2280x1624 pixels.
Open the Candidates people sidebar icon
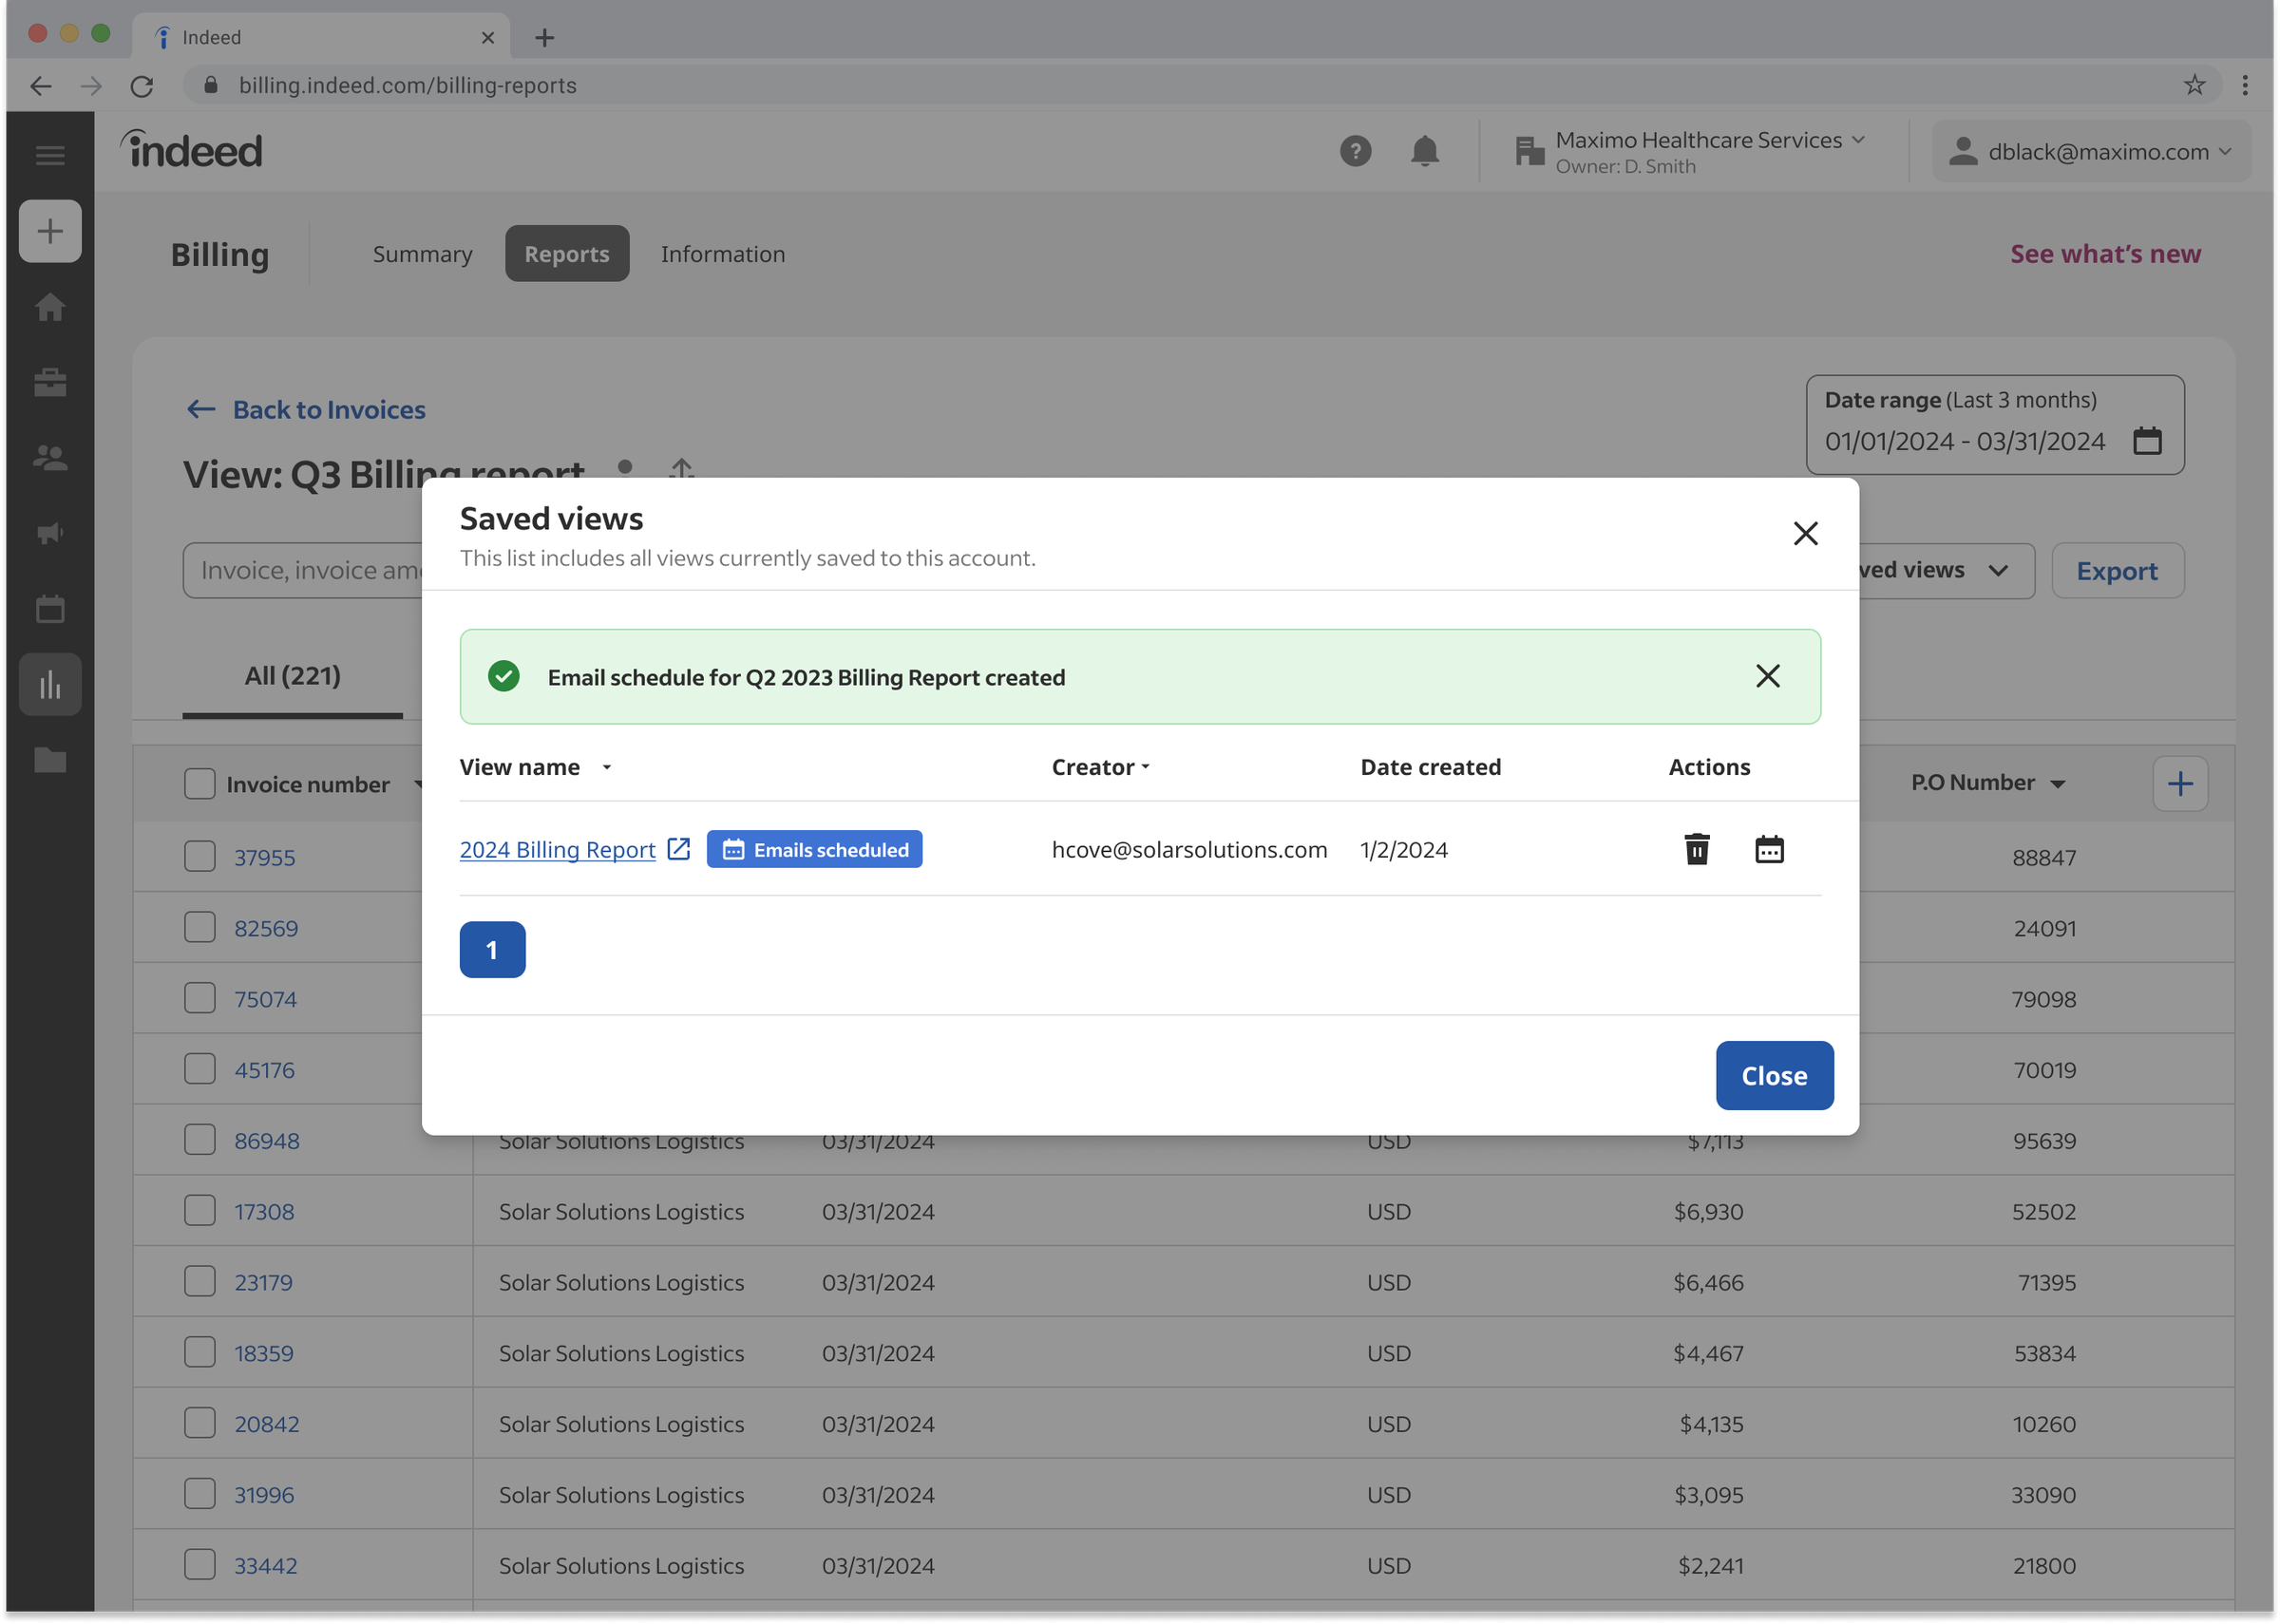(x=50, y=458)
